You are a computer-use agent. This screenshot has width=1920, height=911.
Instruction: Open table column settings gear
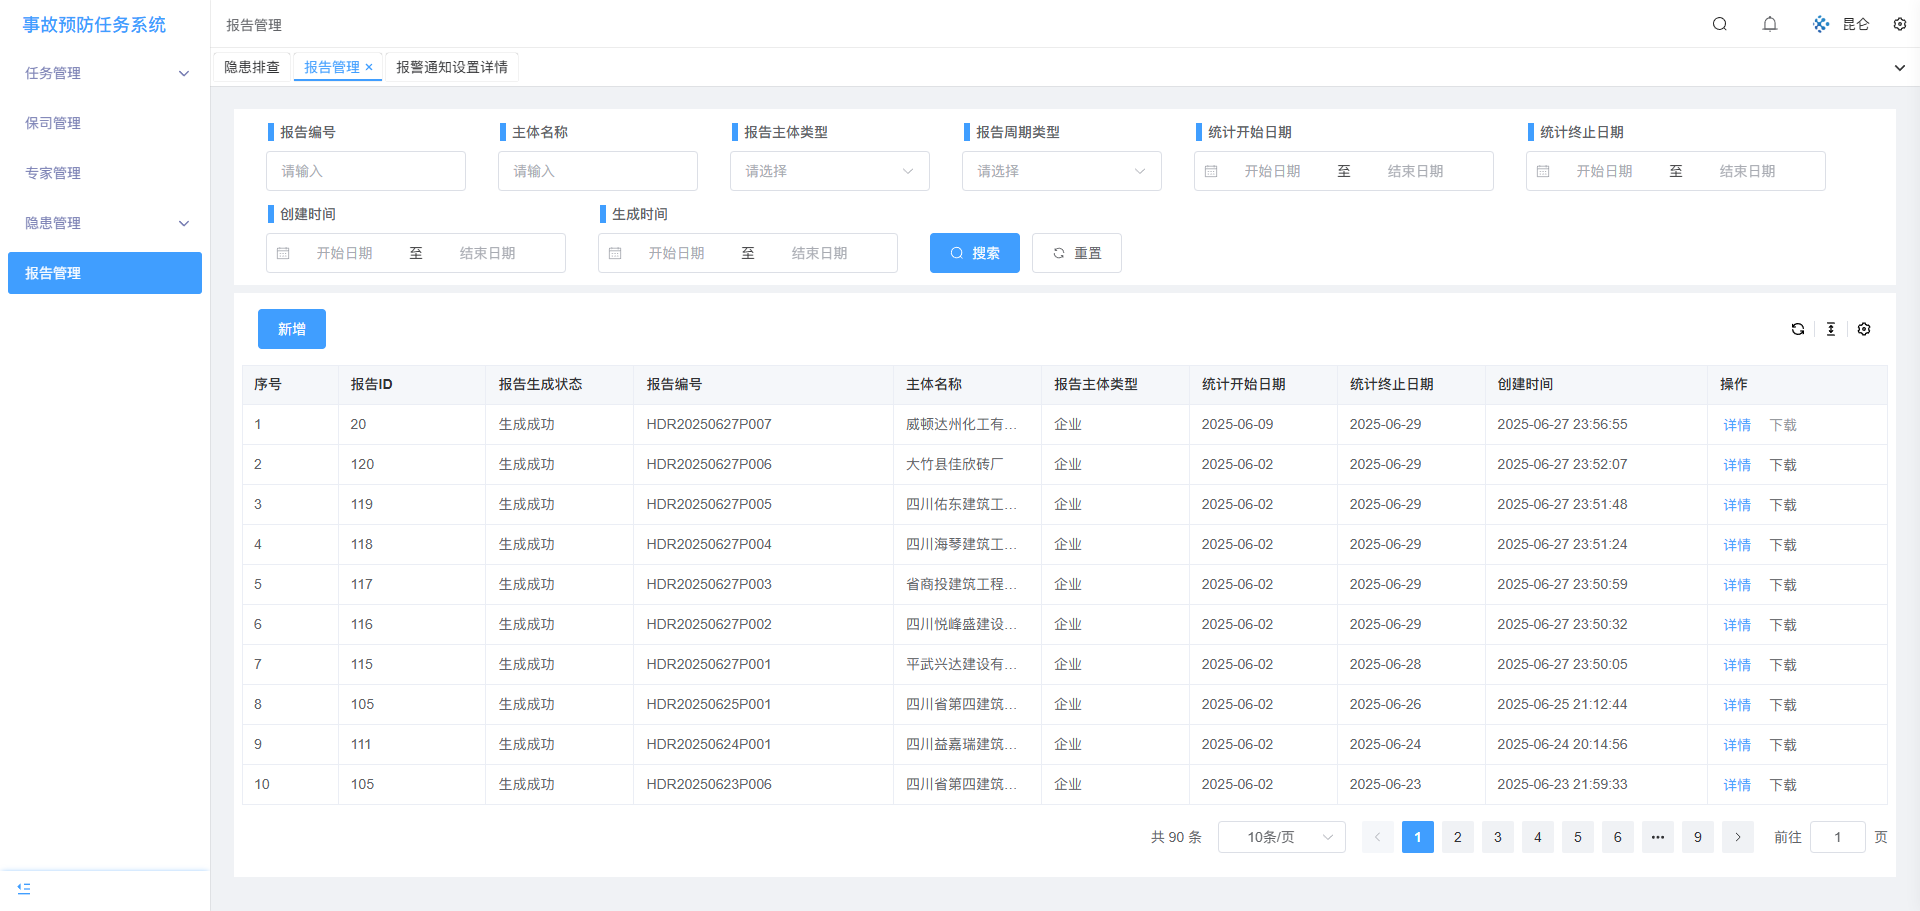1864,329
